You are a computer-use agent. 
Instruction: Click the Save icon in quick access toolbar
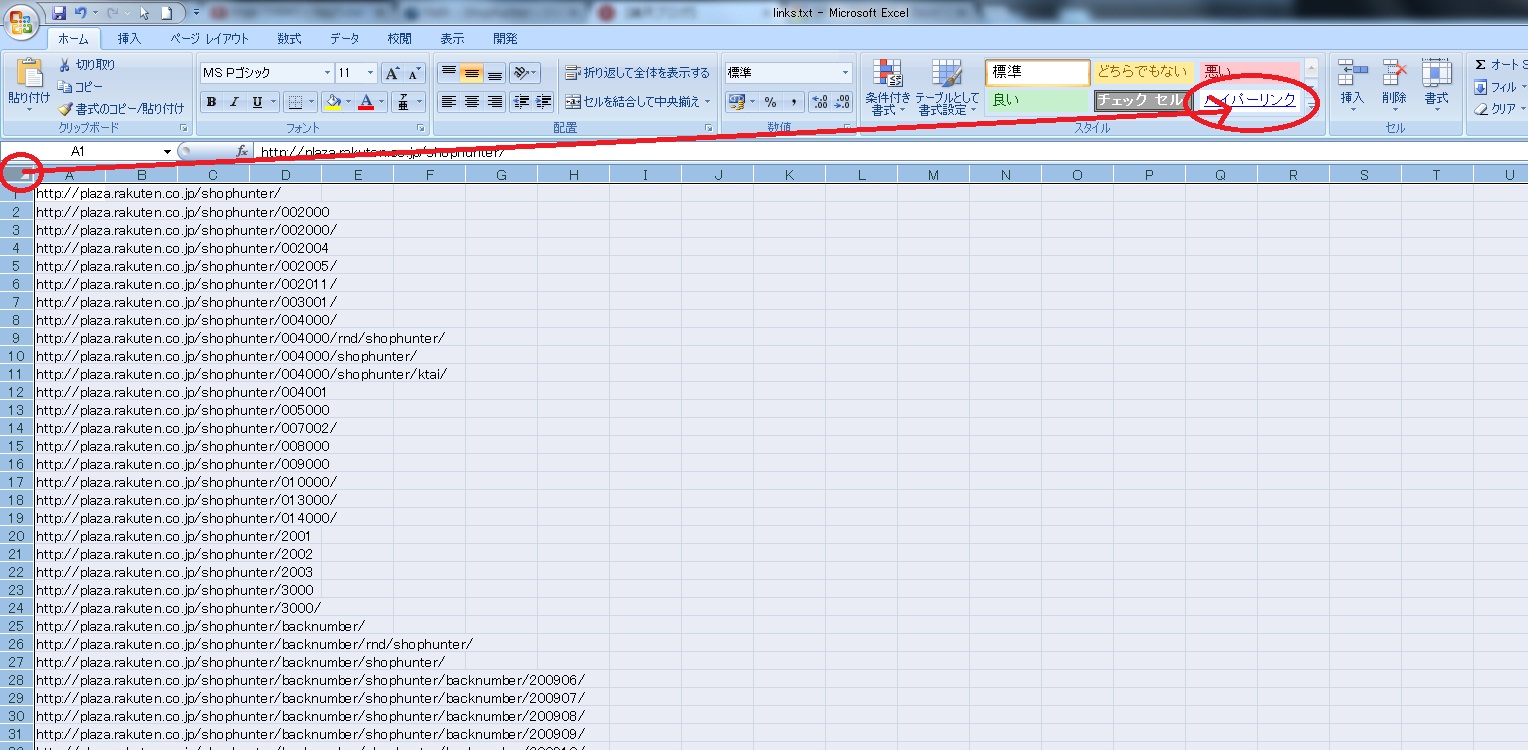[59, 13]
